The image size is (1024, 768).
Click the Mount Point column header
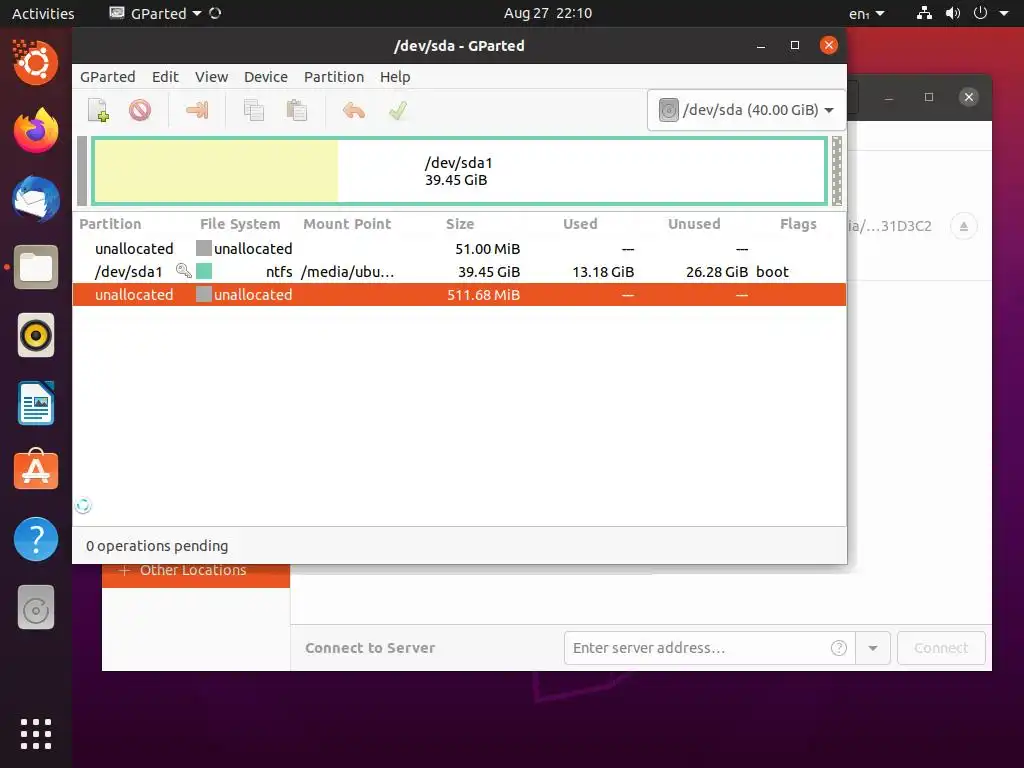[347, 224]
